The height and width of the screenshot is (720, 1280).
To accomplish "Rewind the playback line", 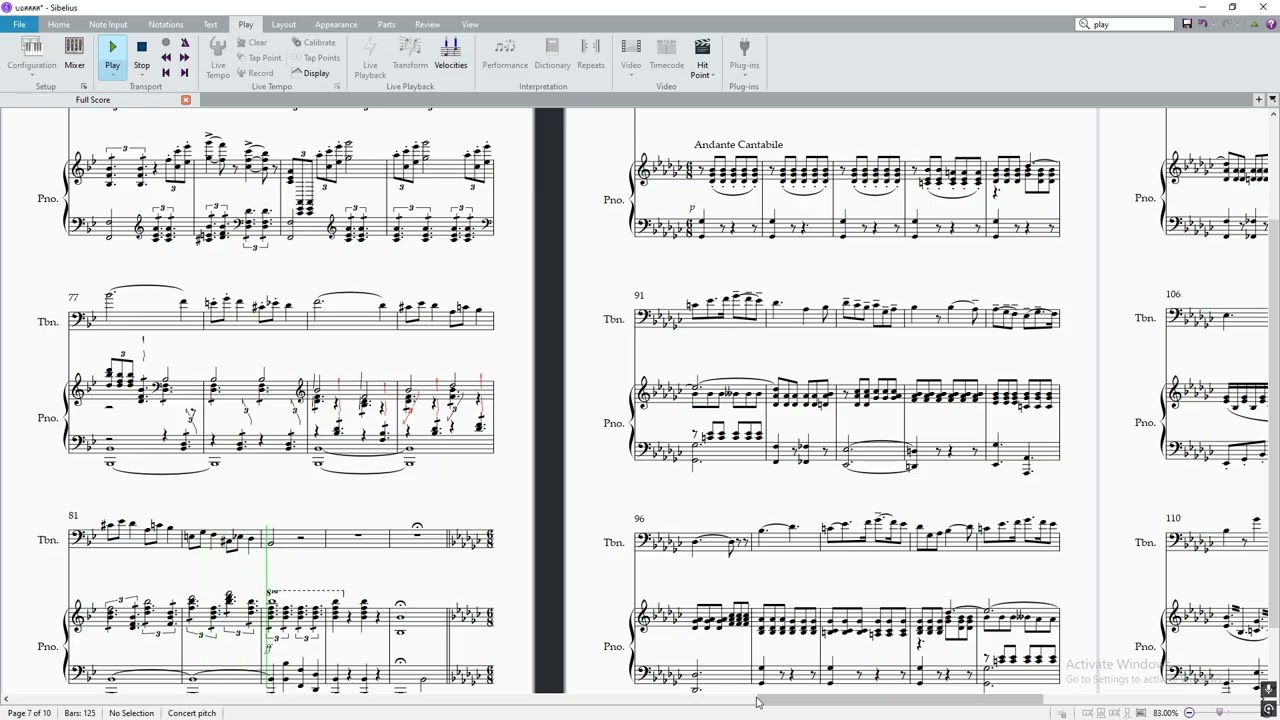I will tap(166, 58).
